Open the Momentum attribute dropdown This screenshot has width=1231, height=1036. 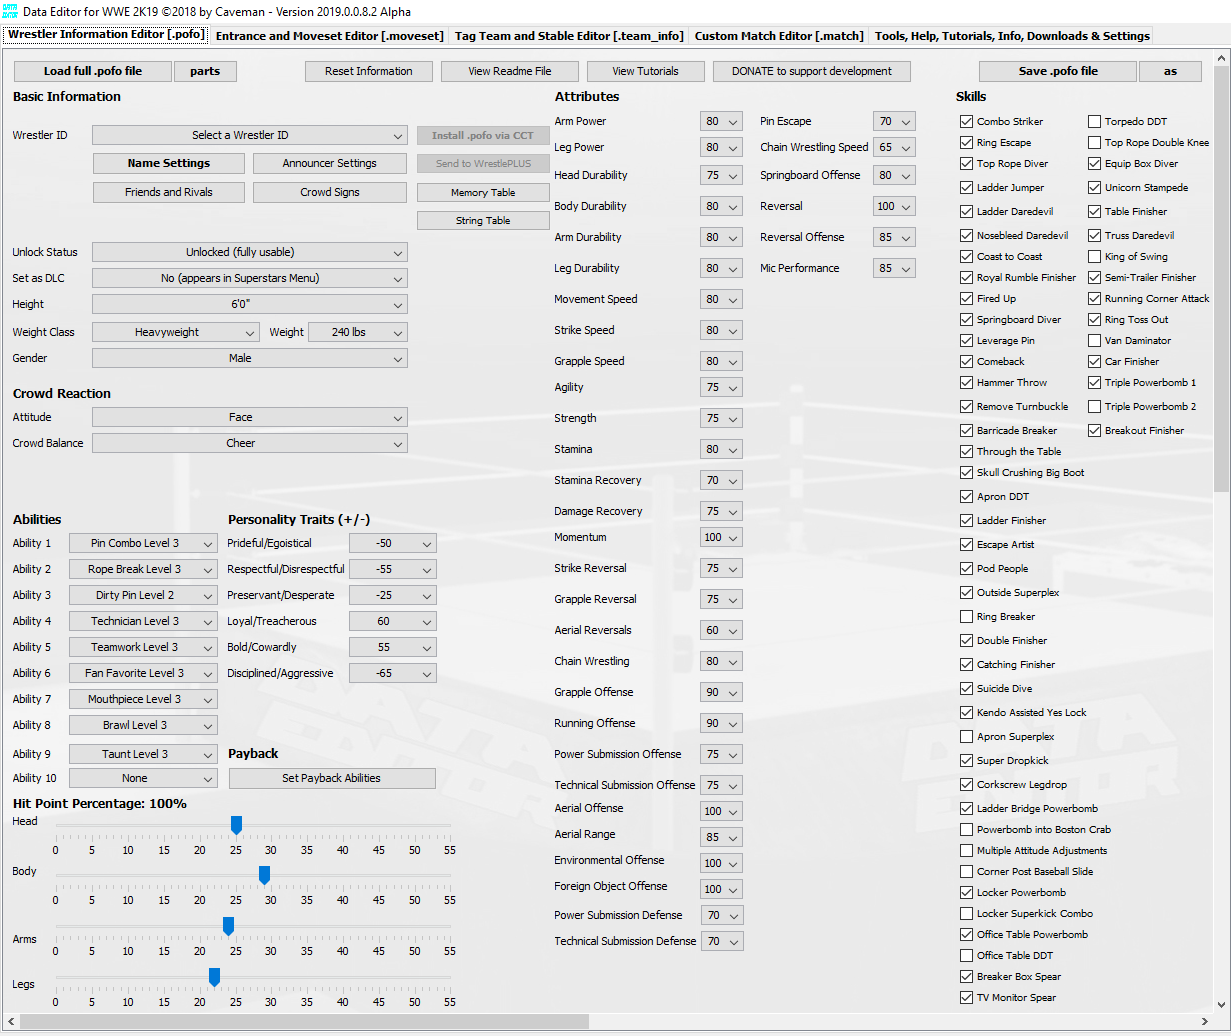[722, 538]
